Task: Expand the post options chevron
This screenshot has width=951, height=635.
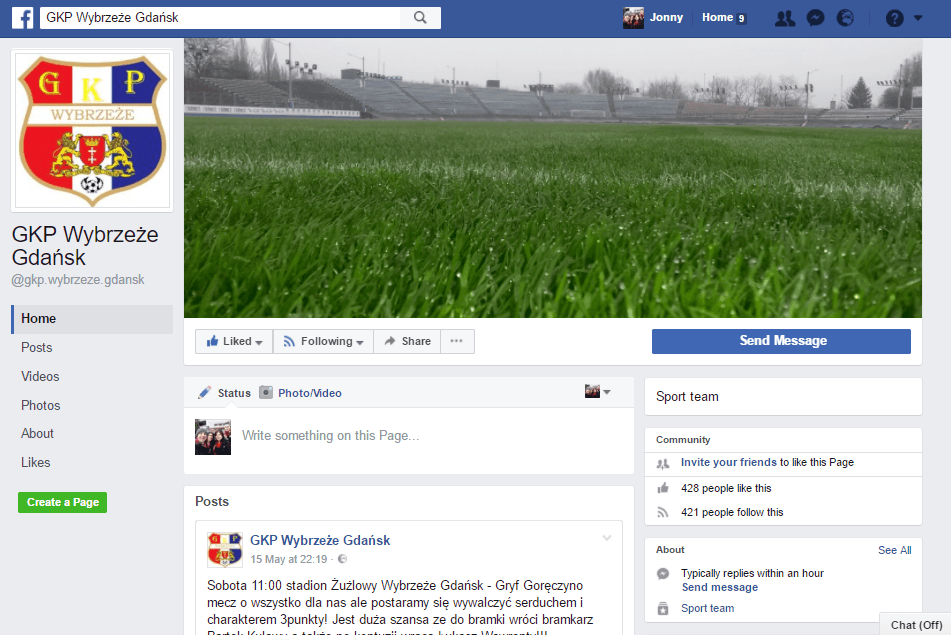Action: click(x=607, y=538)
